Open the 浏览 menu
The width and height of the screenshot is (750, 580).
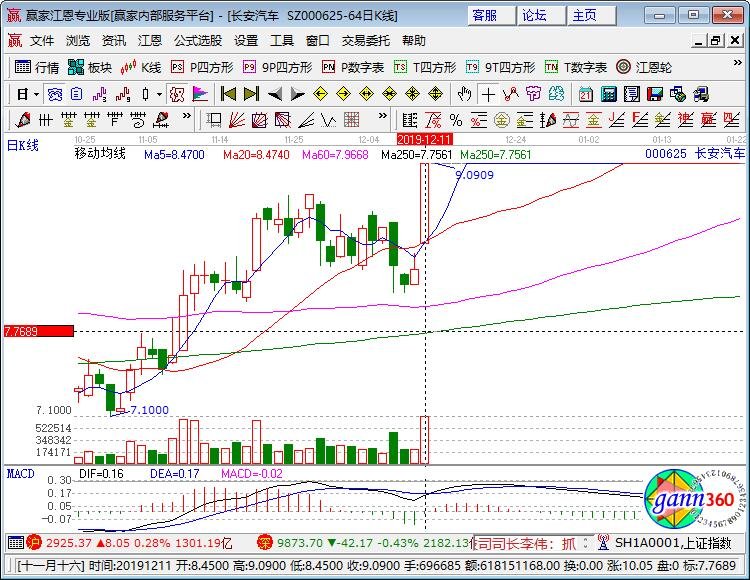[x=78, y=41]
